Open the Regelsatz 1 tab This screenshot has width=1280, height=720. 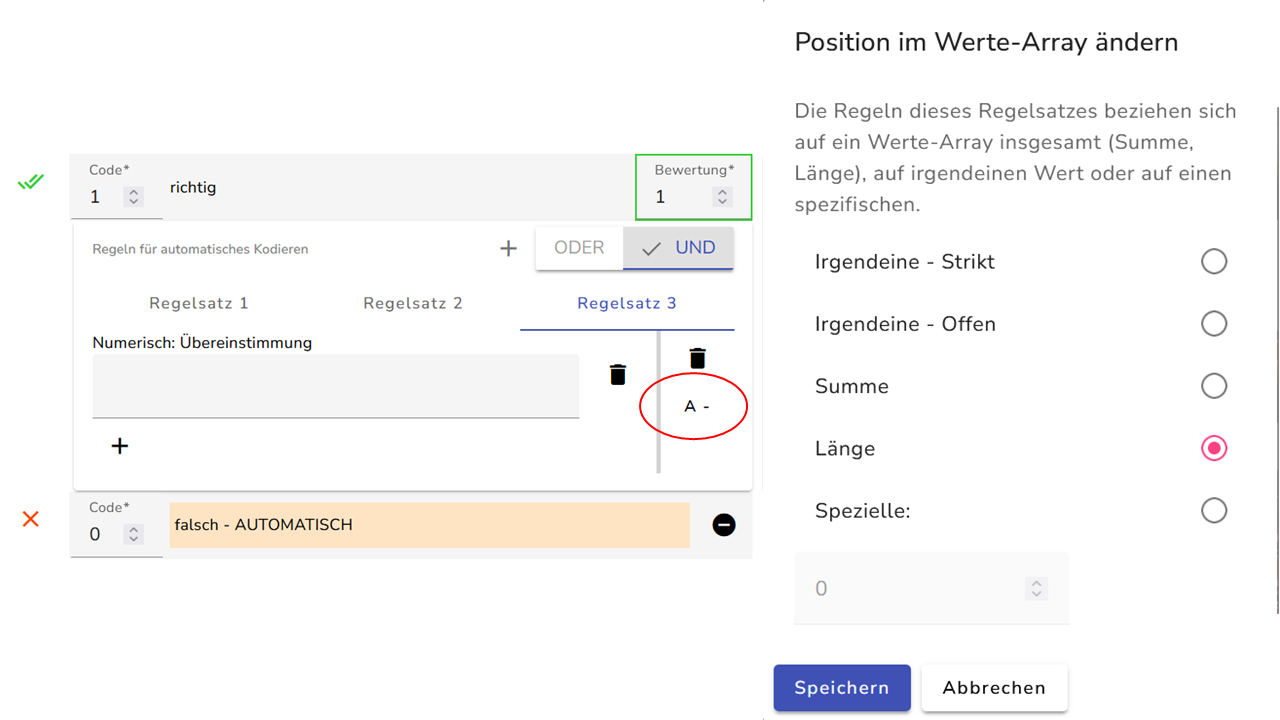(199, 303)
